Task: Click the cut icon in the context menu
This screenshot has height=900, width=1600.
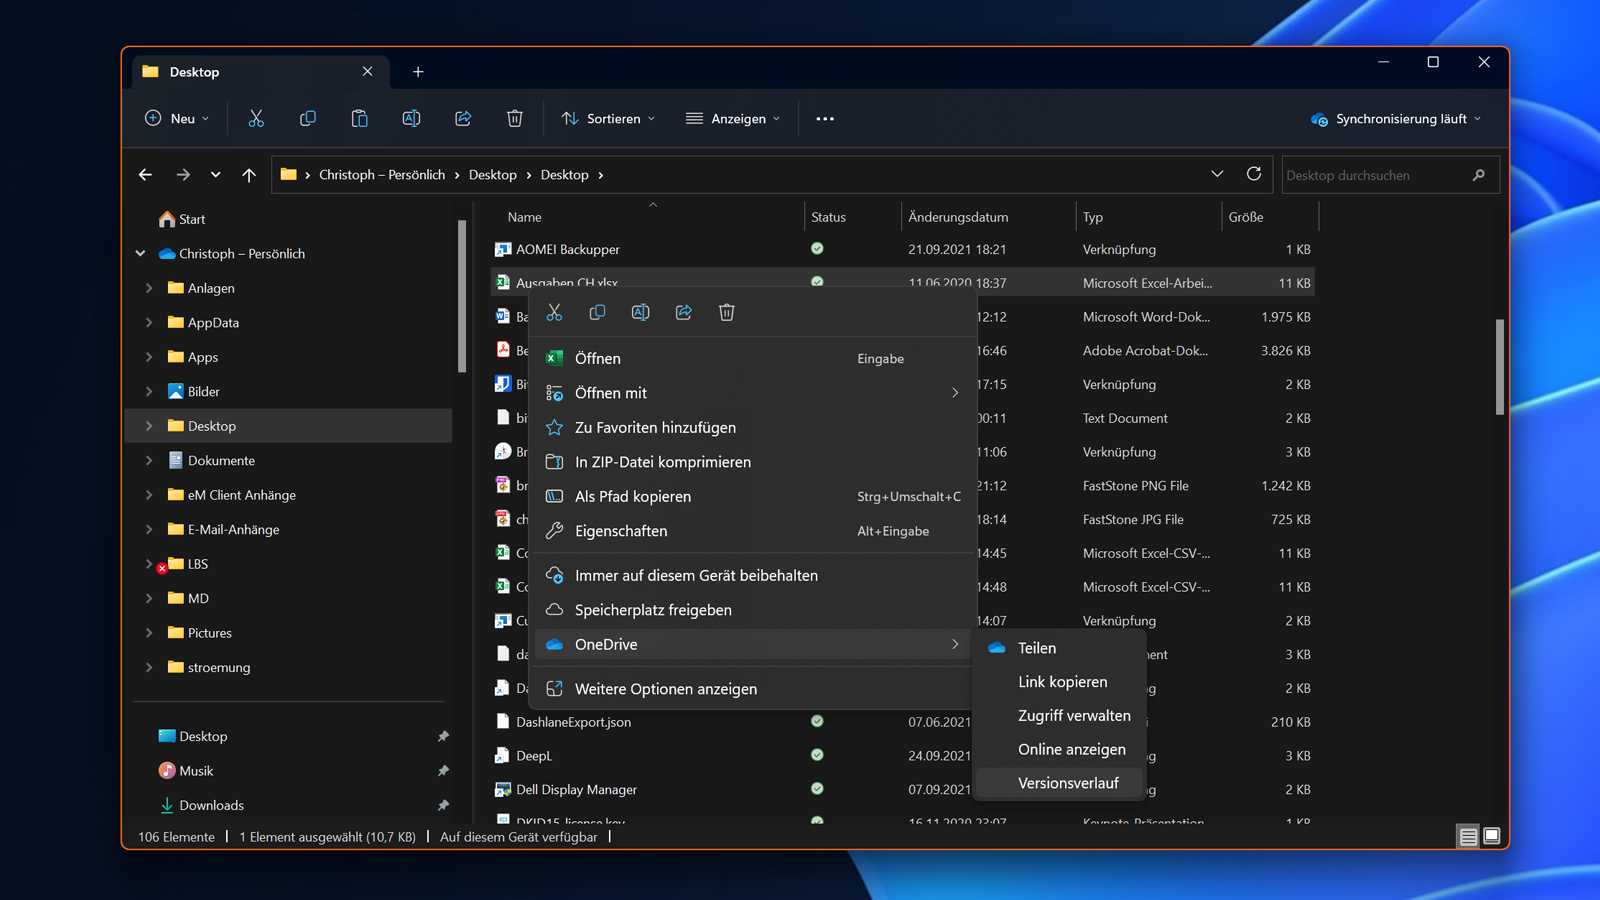Action: 554,313
